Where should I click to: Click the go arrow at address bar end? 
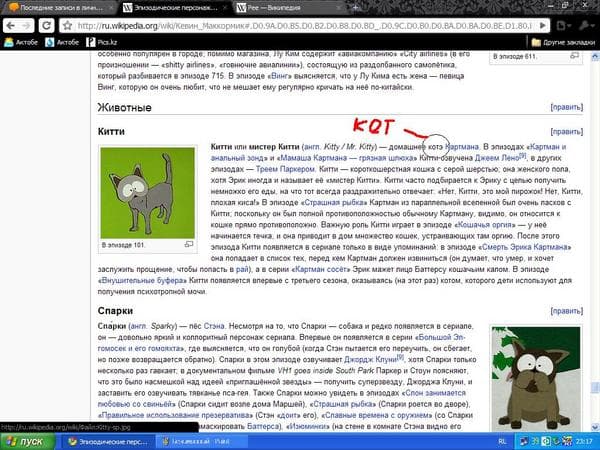(x=543, y=26)
